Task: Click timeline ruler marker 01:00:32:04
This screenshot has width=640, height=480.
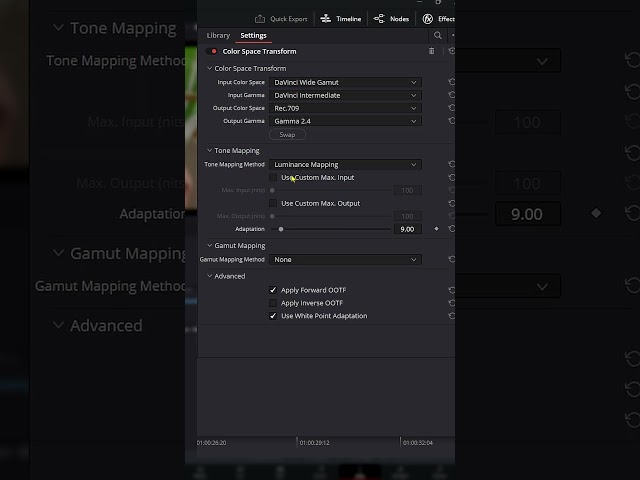Action: (x=418, y=443)
